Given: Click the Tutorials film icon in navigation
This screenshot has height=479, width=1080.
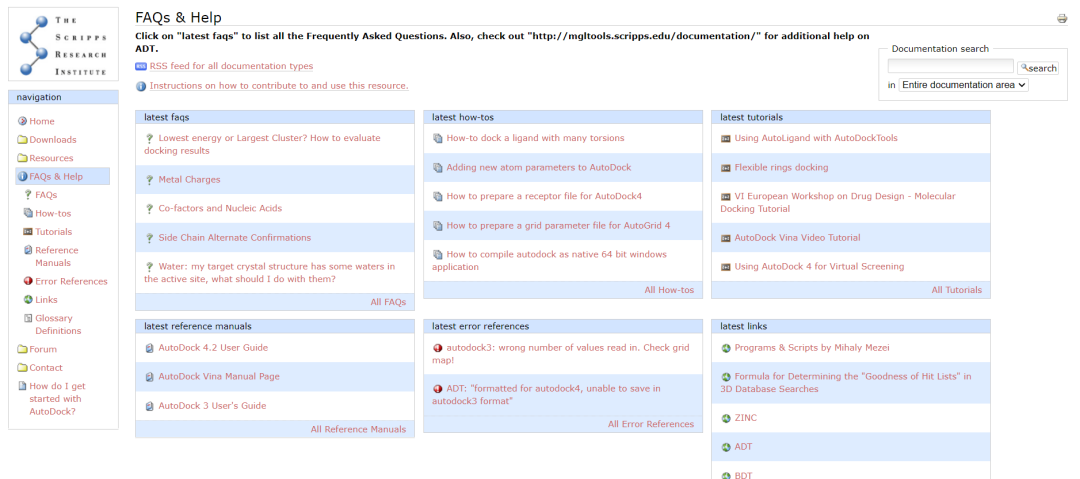Looking at the screenshot, I should pos(28,232).
